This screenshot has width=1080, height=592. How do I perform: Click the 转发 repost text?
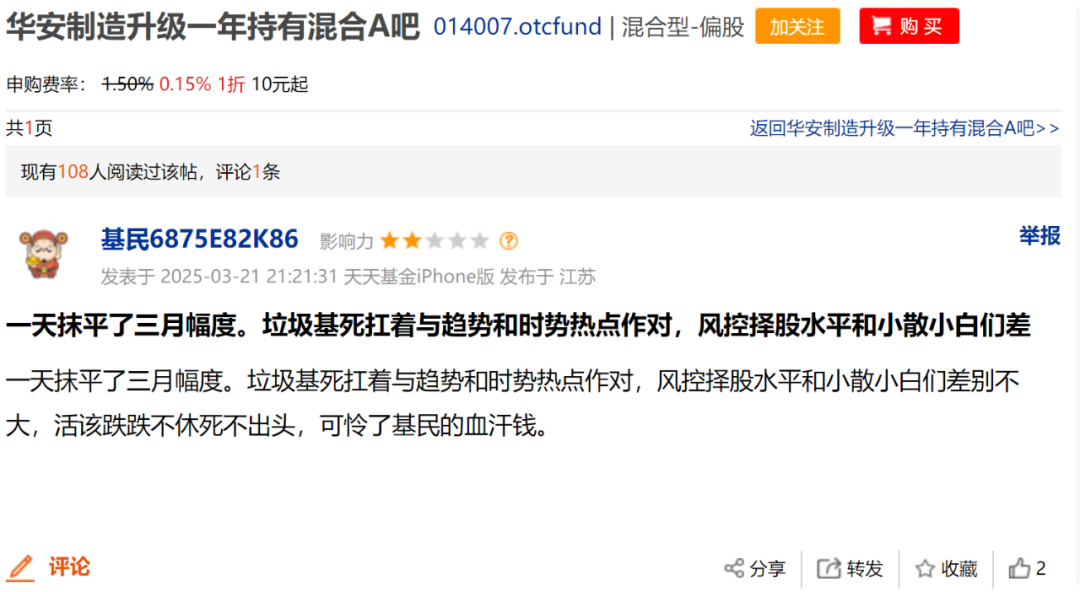pos(865,569)
